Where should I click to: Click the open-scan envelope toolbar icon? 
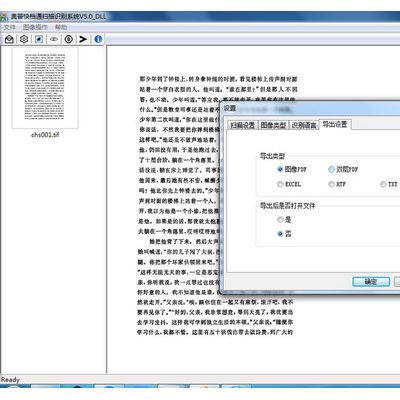tap(9, 39)
